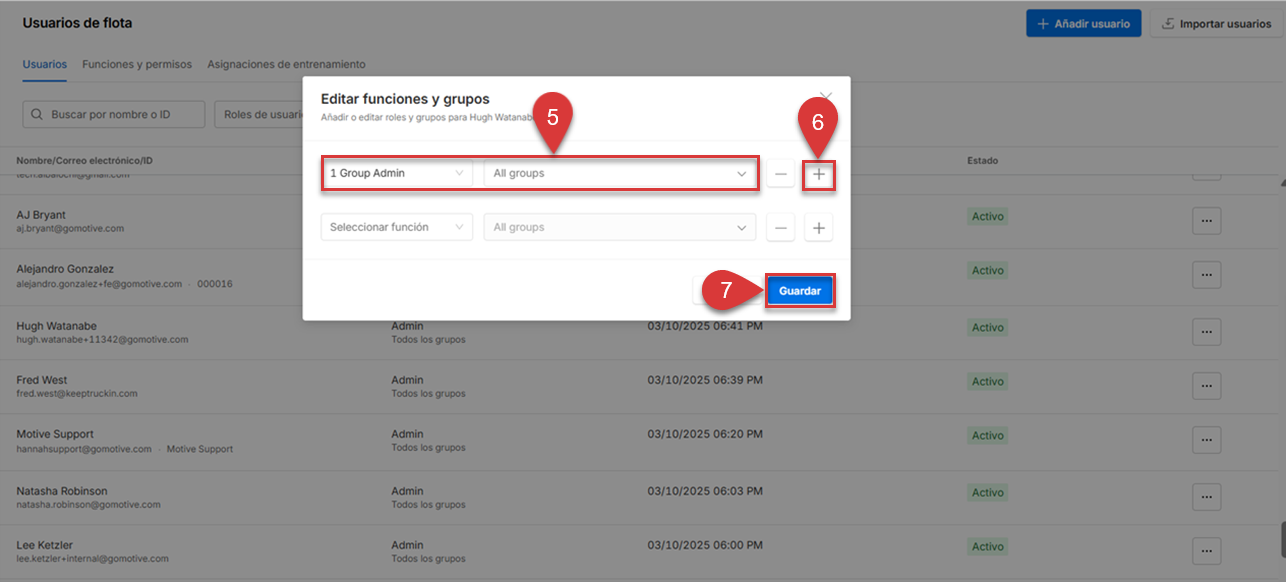Click email lee.ketzler+internal@gomotive.com
1286x582 pixels.
[x=93, y=559]
